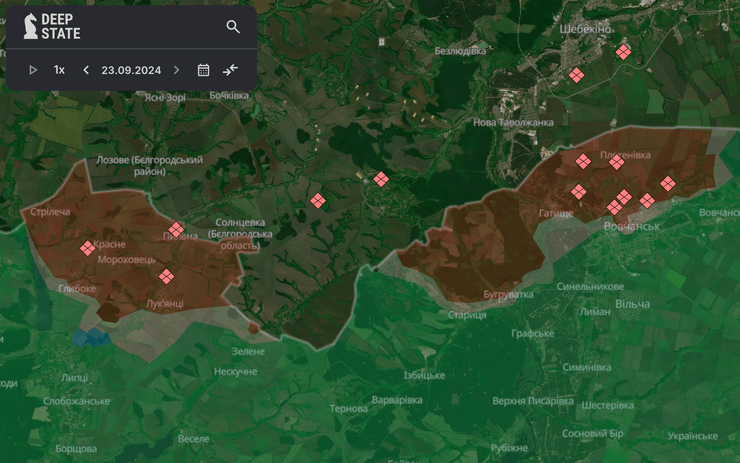This screenshot has width=740, height=463.
Task: Go to the previous date
Action: 86,70
